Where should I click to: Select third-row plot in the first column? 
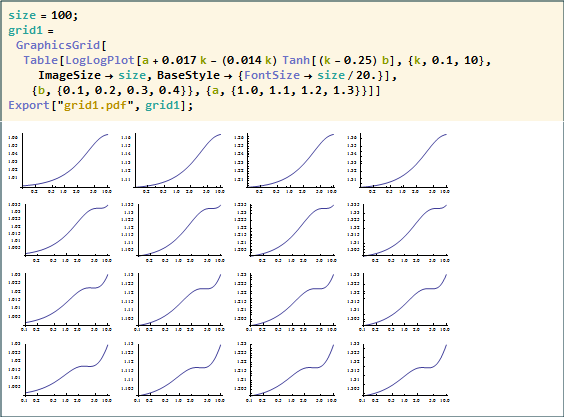(60, 302)
